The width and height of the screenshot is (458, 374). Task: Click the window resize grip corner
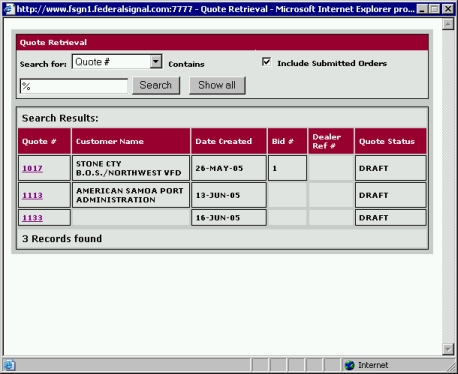(x=451, y=367)
